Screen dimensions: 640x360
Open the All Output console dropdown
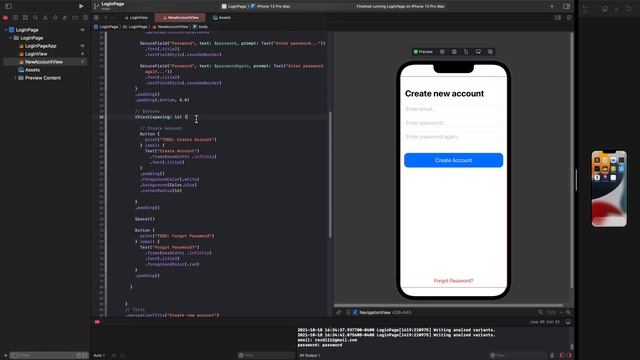pyautogui.click(x=309, y=356)
